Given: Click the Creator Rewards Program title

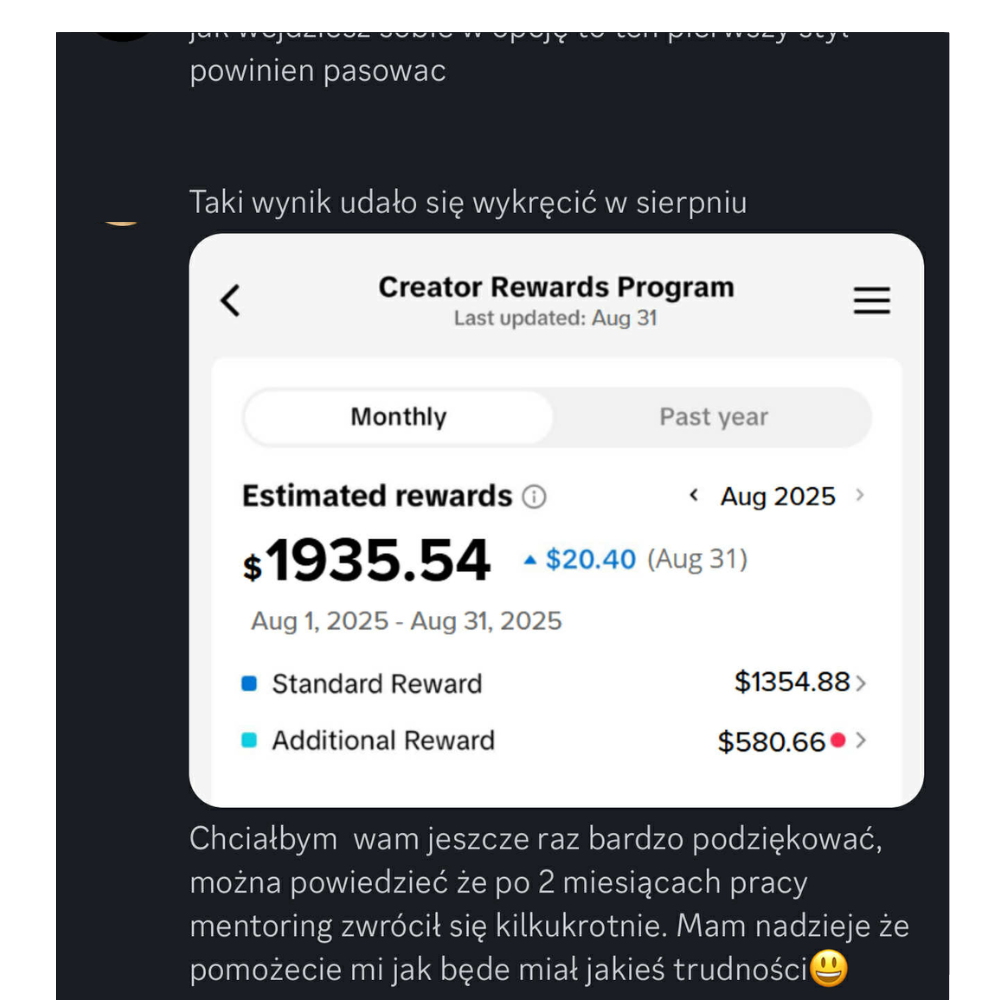Looking at the screenshot, I should (x=556, y=287).
